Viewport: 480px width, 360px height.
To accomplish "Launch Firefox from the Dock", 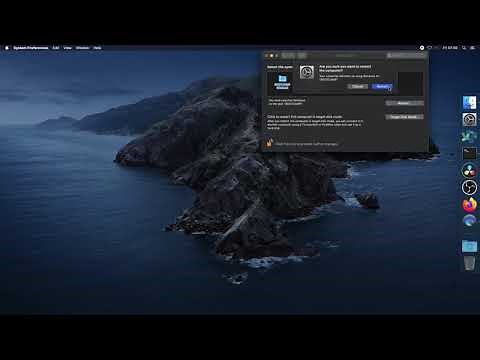I will click(x=469, y=204).
